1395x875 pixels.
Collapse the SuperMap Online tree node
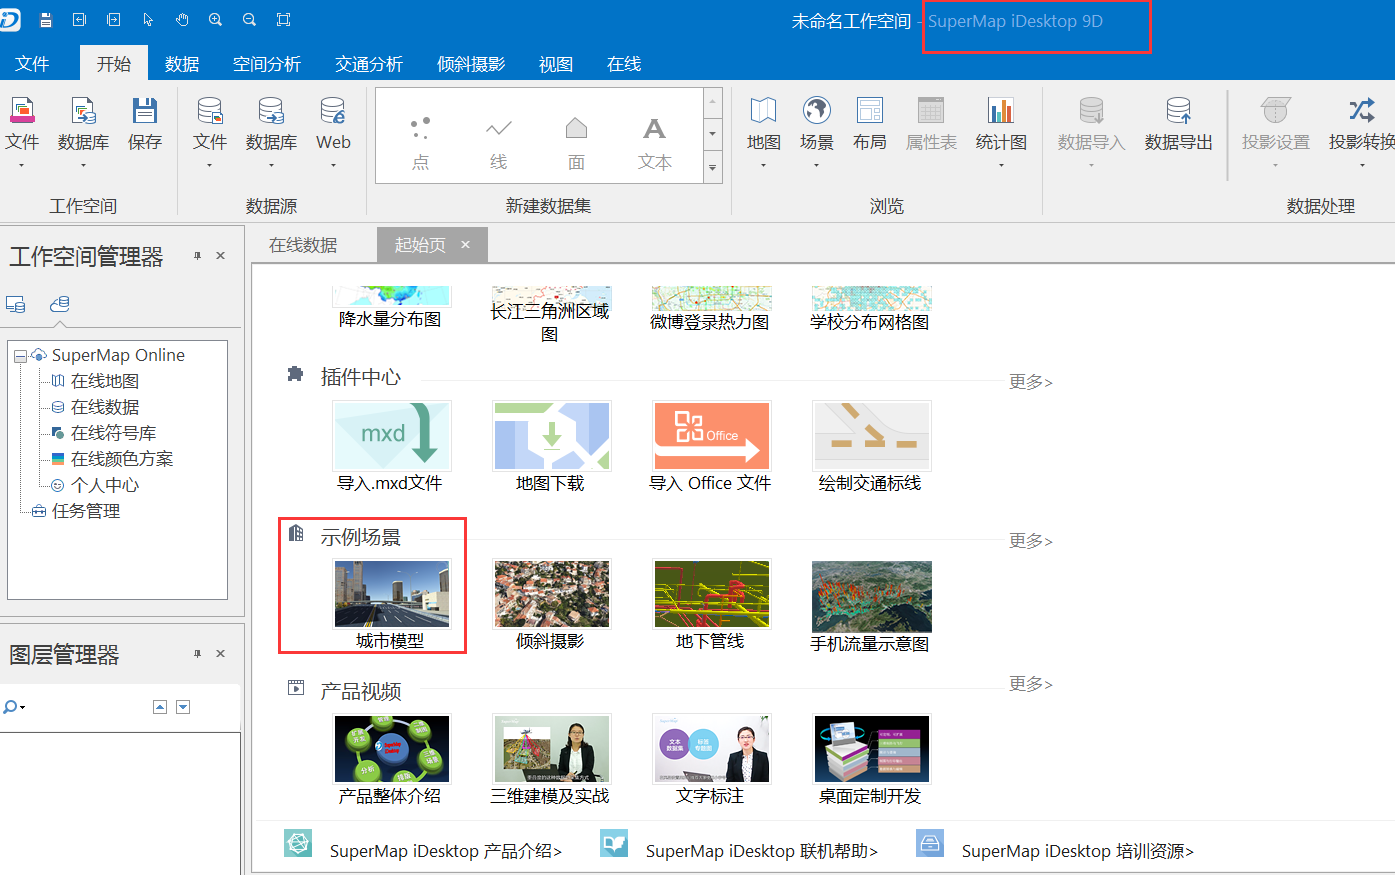point(20,356)
